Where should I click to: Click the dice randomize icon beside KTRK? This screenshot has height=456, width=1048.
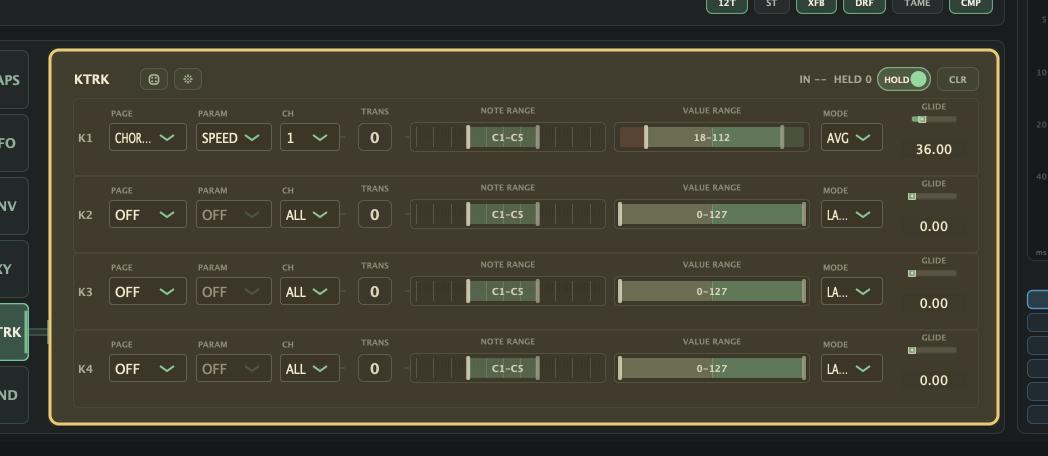(154, 80)
